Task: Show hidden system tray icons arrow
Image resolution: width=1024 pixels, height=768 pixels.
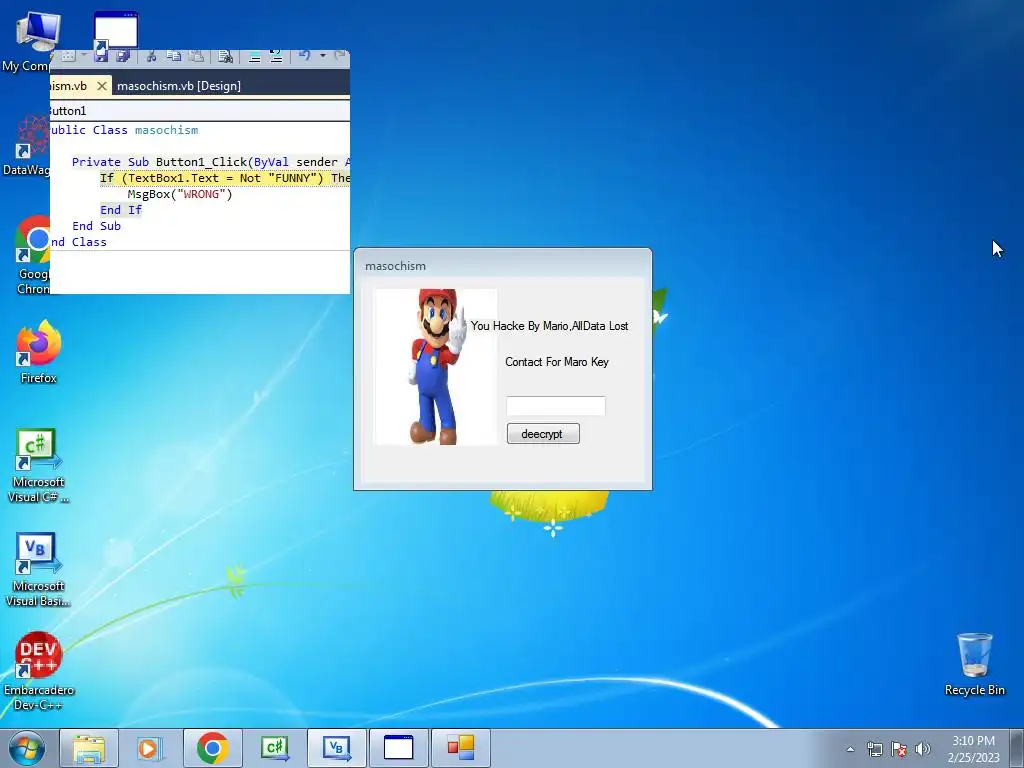Action: pos(850,749)
